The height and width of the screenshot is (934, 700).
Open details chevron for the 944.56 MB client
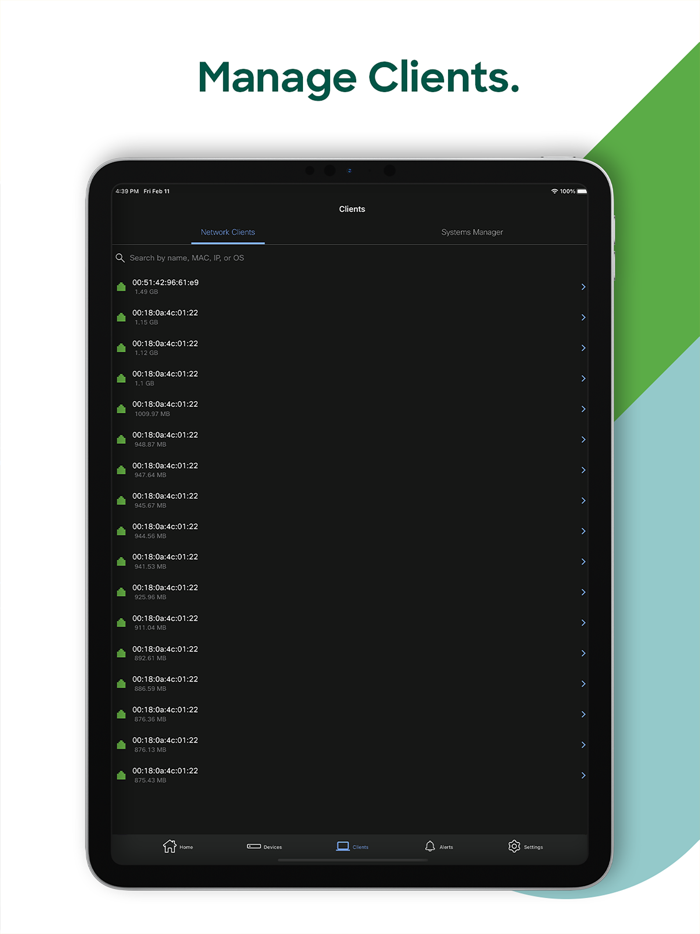point(583,531)
